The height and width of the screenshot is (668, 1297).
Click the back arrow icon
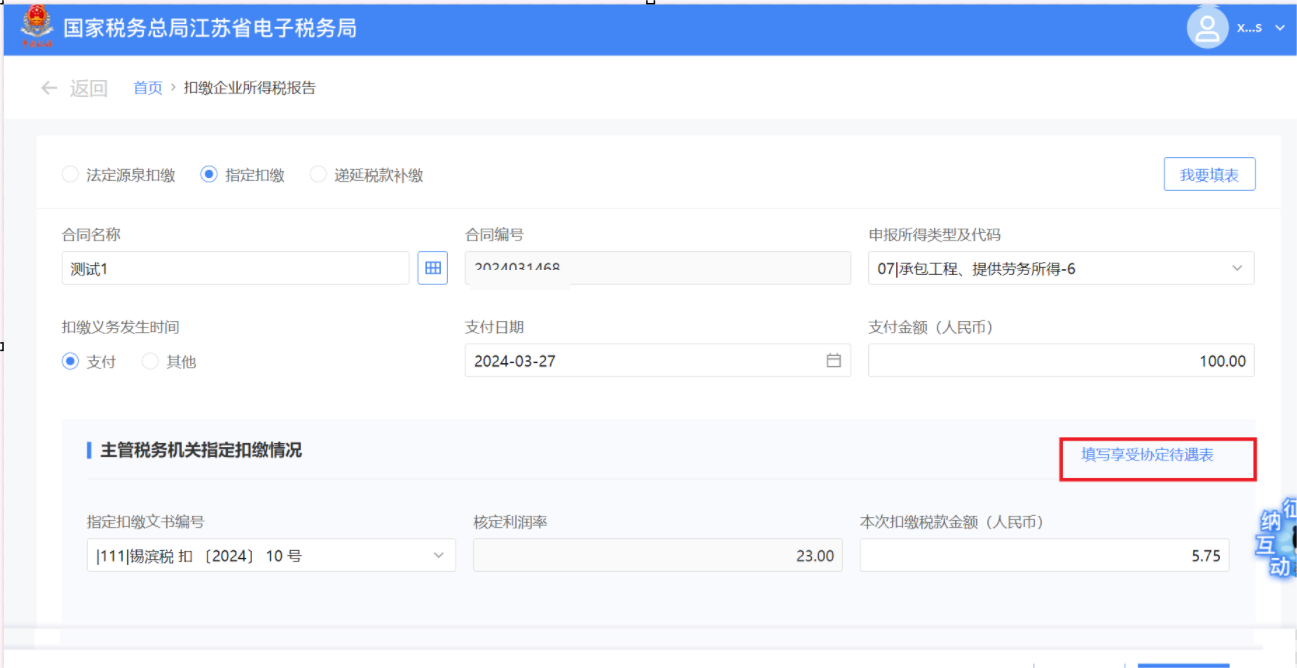pos(49,88)
